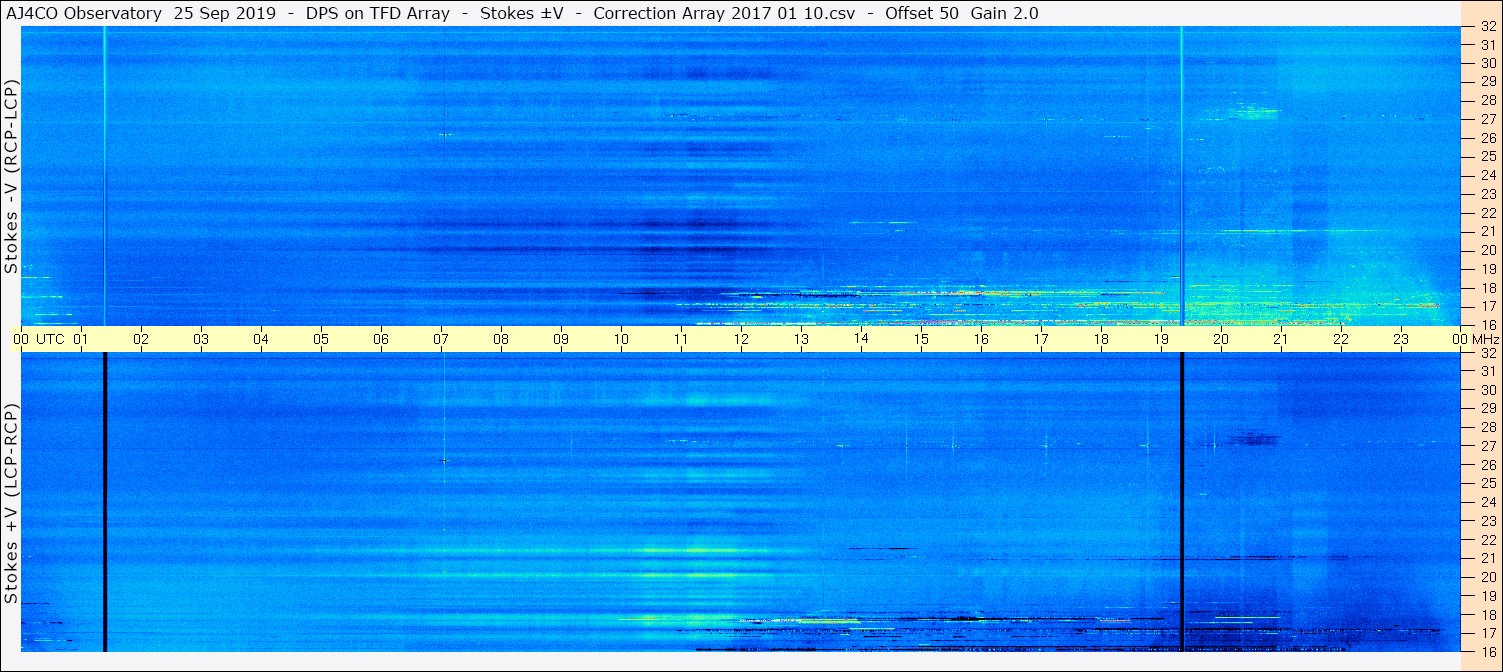
Task: Click 16 MHz on lower panel frequency scale
Action: (x=1487, y=651)
